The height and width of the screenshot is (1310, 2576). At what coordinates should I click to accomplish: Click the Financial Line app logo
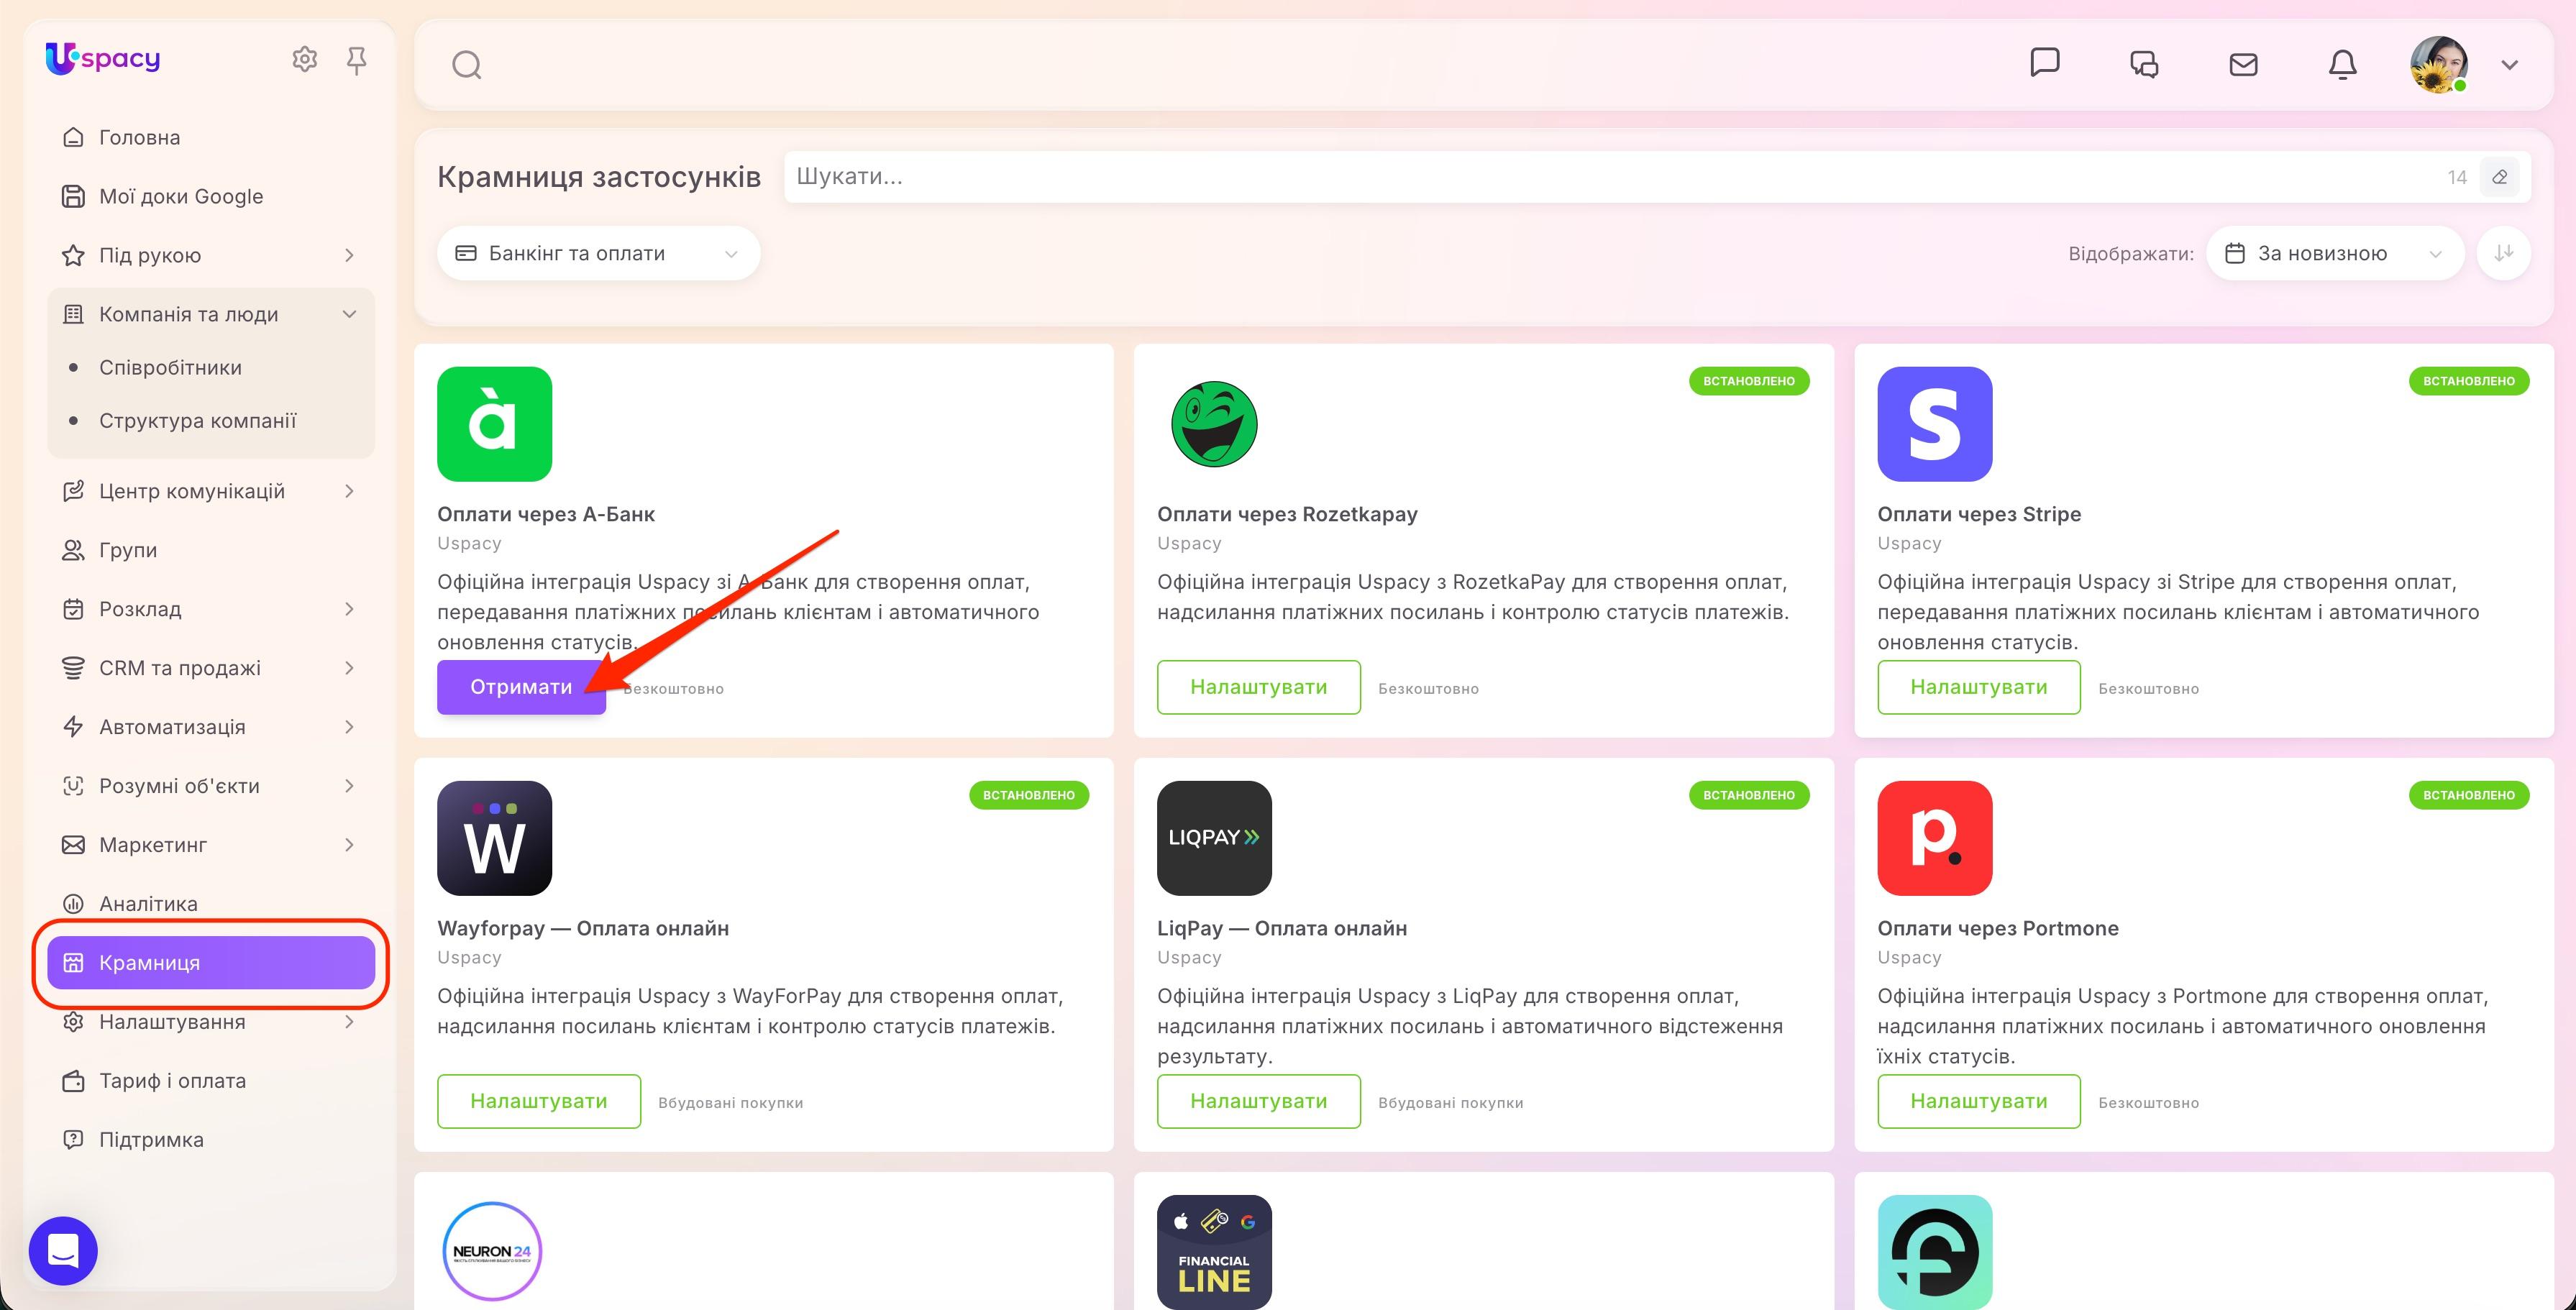point(1214,1252)
